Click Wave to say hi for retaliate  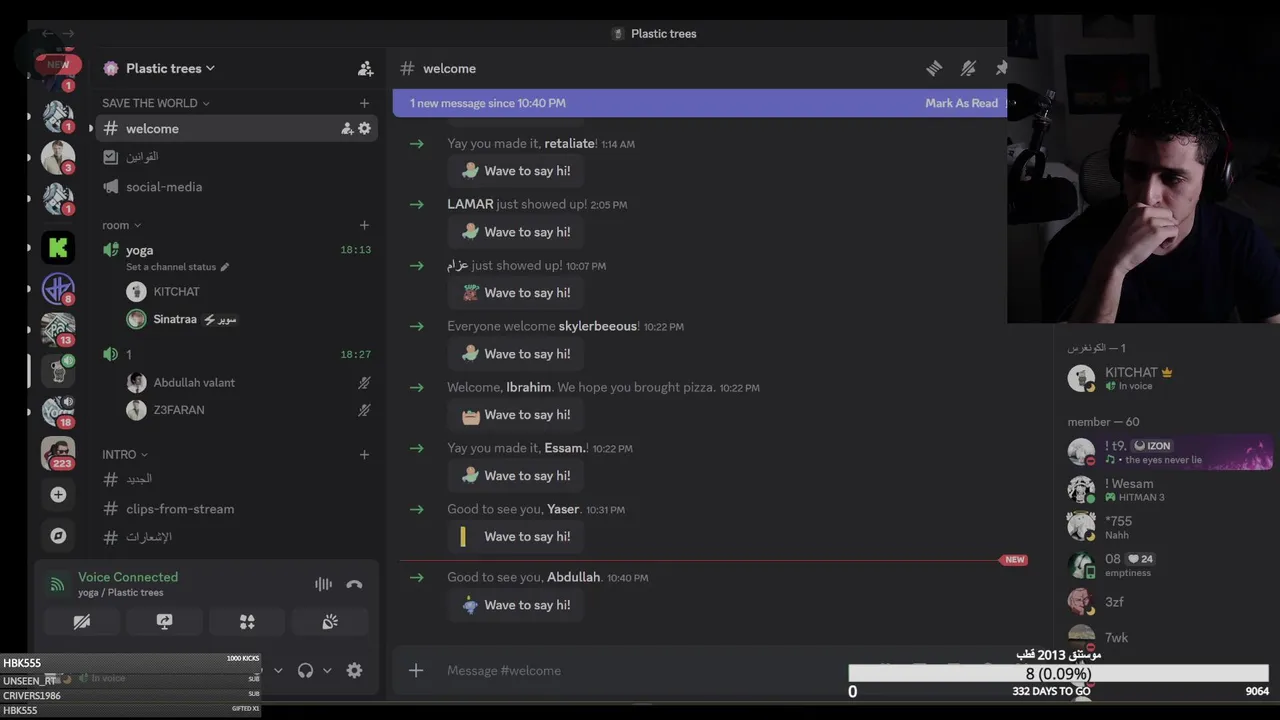pyautogui.click(x=515, y=171)
